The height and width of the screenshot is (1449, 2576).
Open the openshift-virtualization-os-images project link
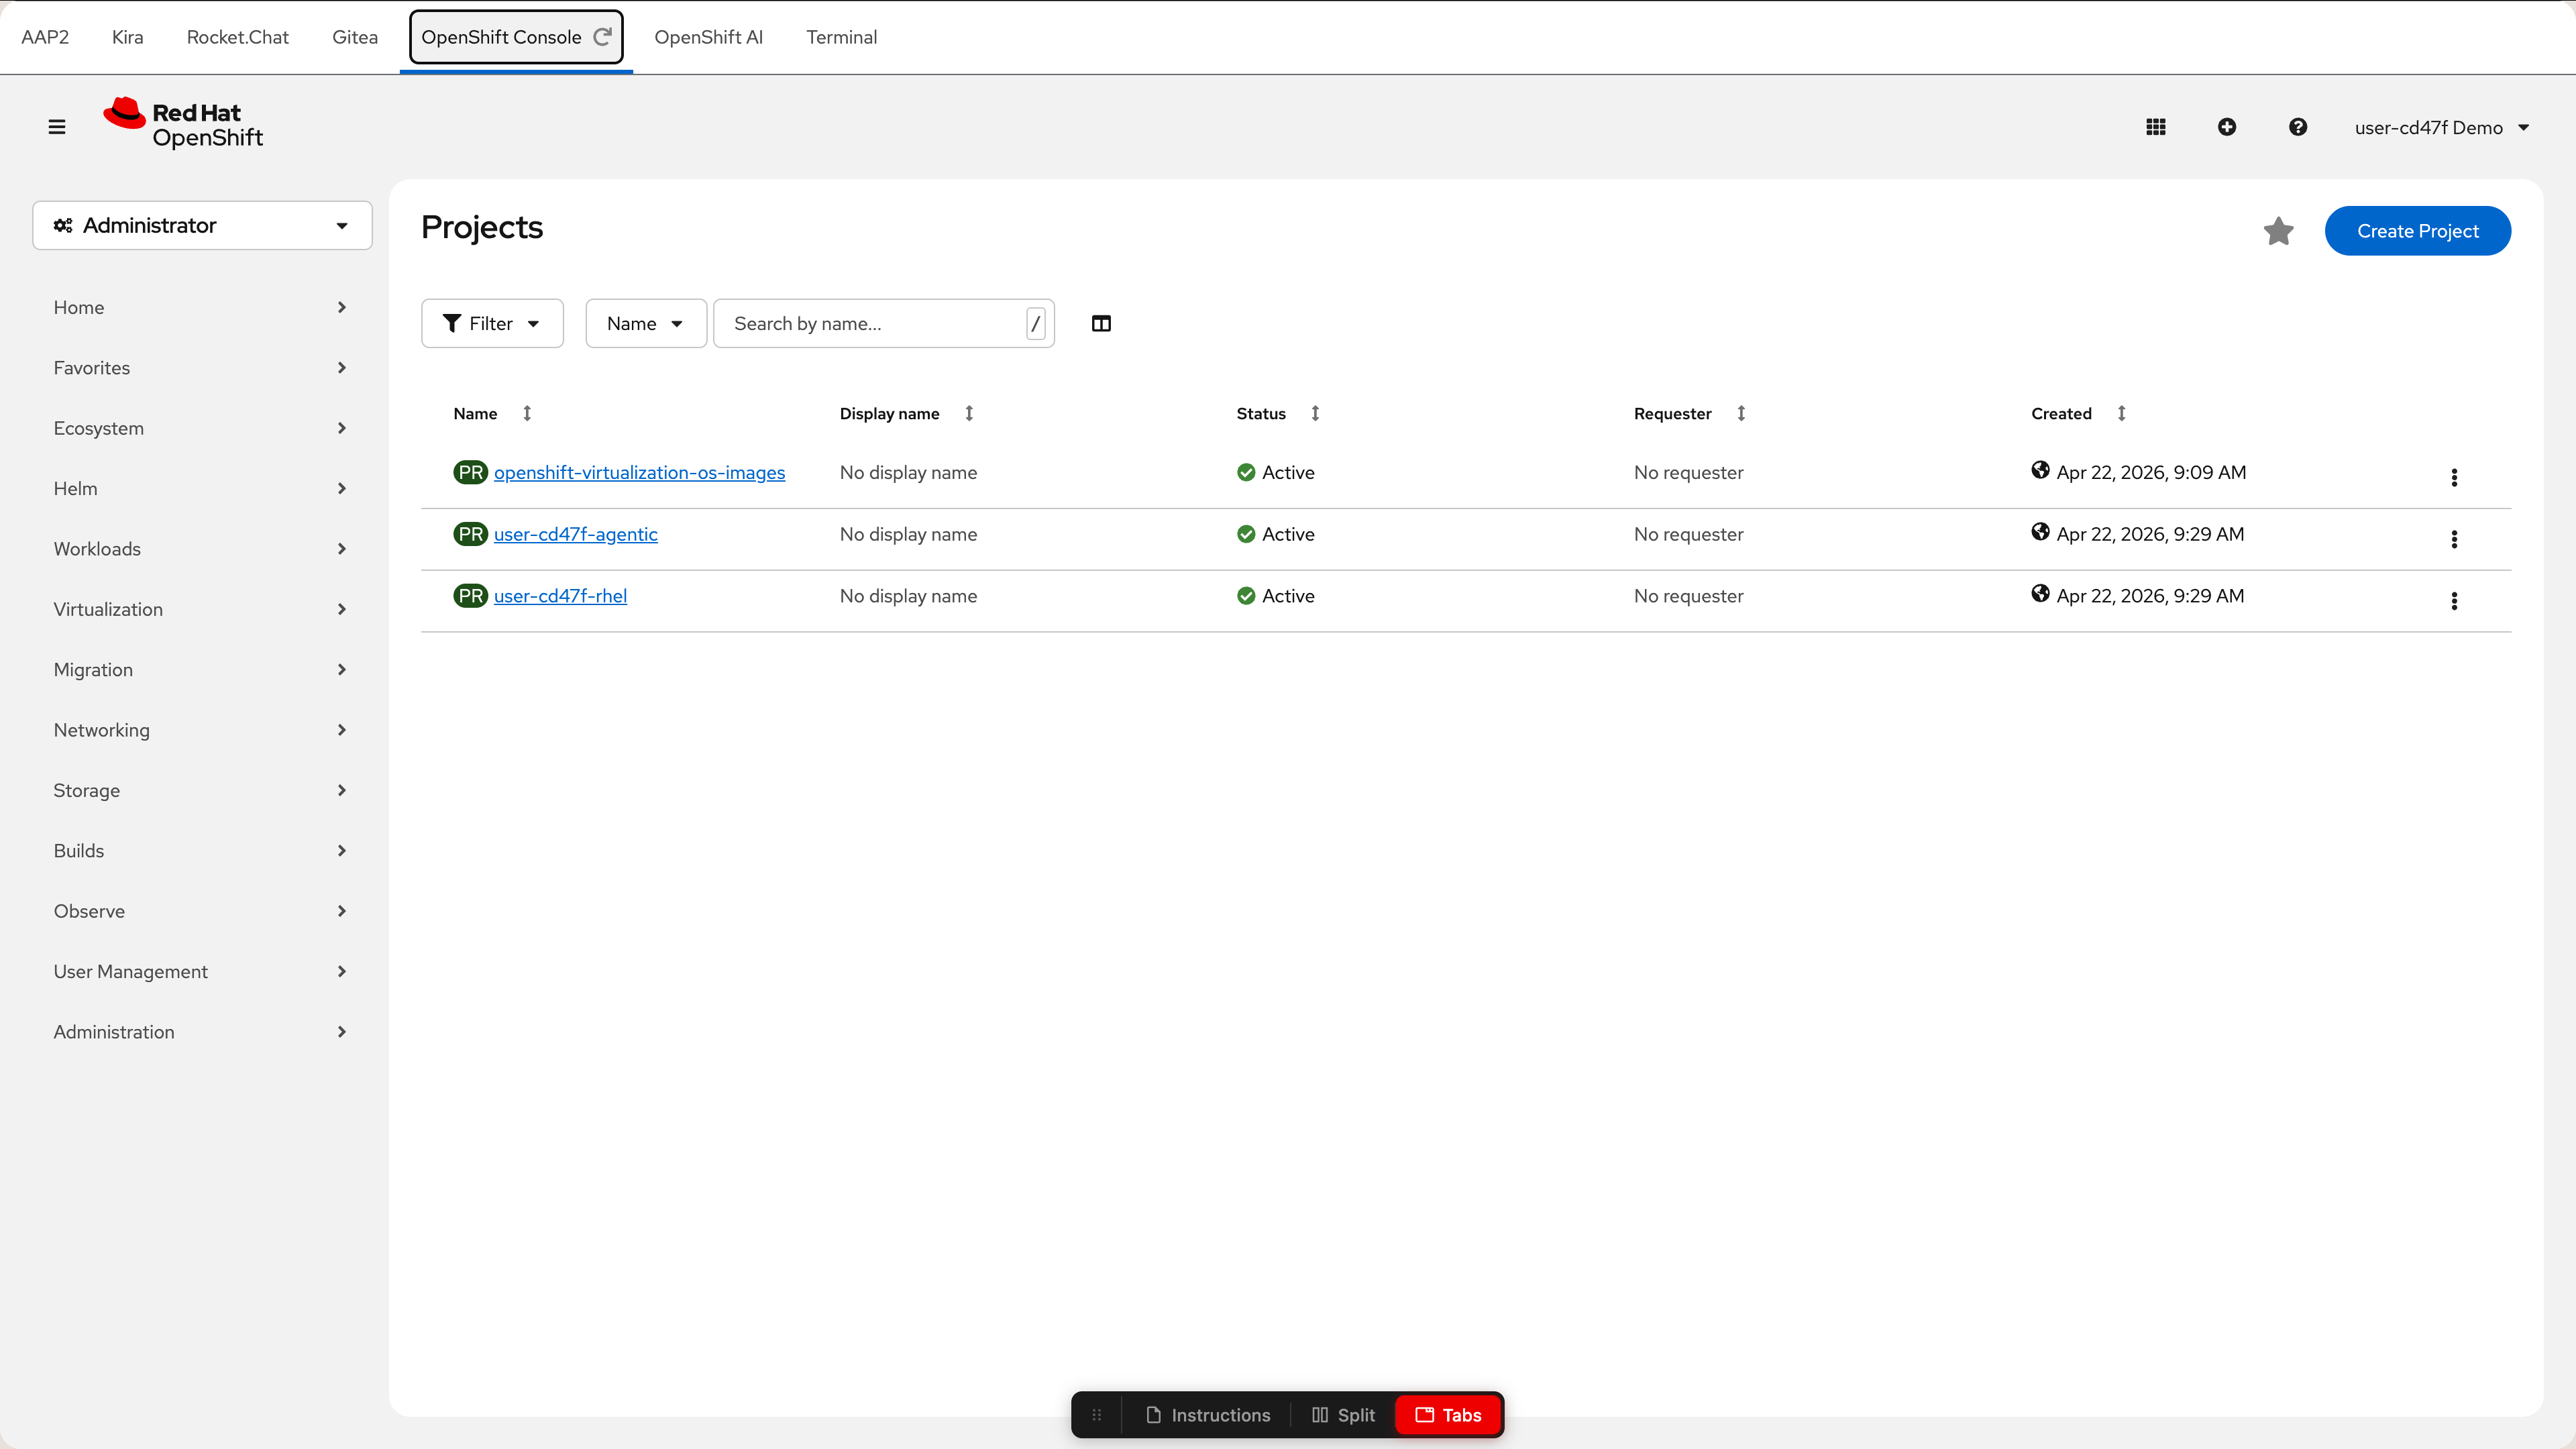[x=639, y=472]
